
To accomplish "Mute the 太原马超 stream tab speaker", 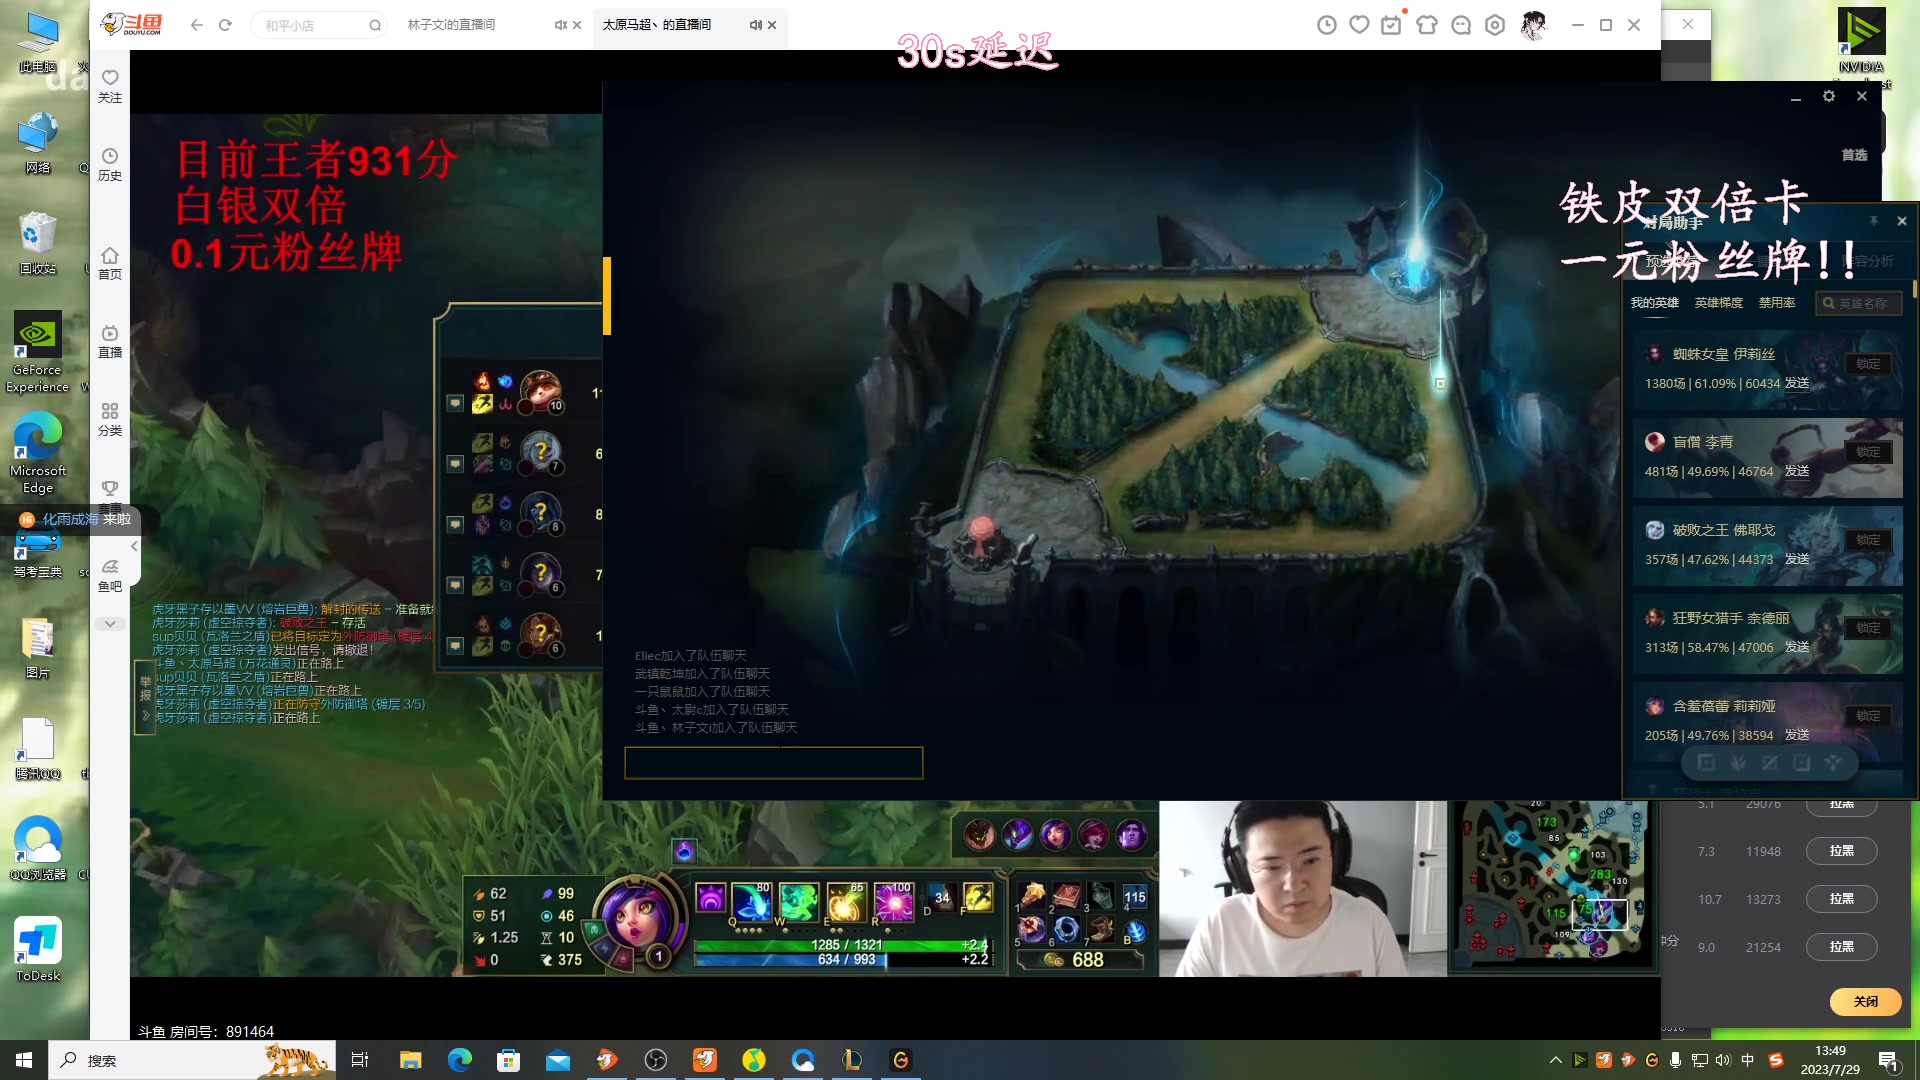I will (756, 25).
